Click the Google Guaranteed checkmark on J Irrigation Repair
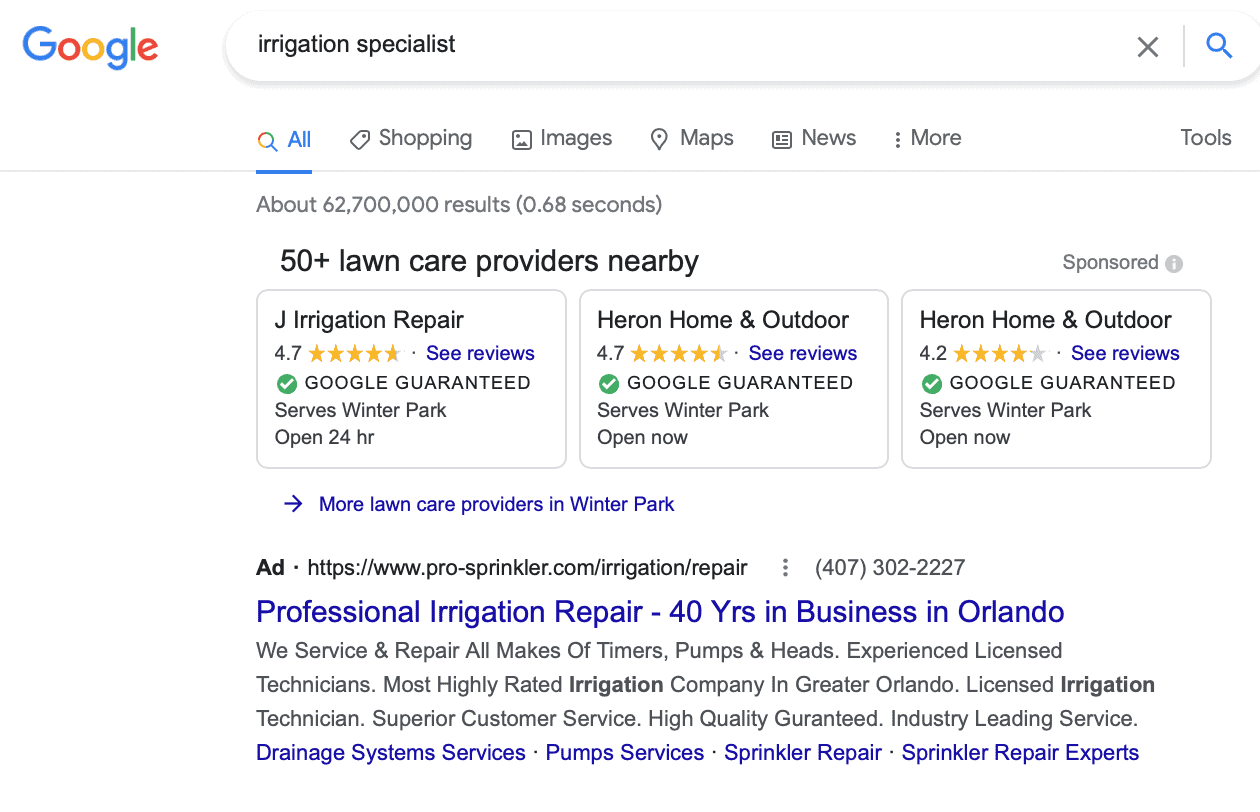Viewport: 1260px width, 812px height. 286,383
